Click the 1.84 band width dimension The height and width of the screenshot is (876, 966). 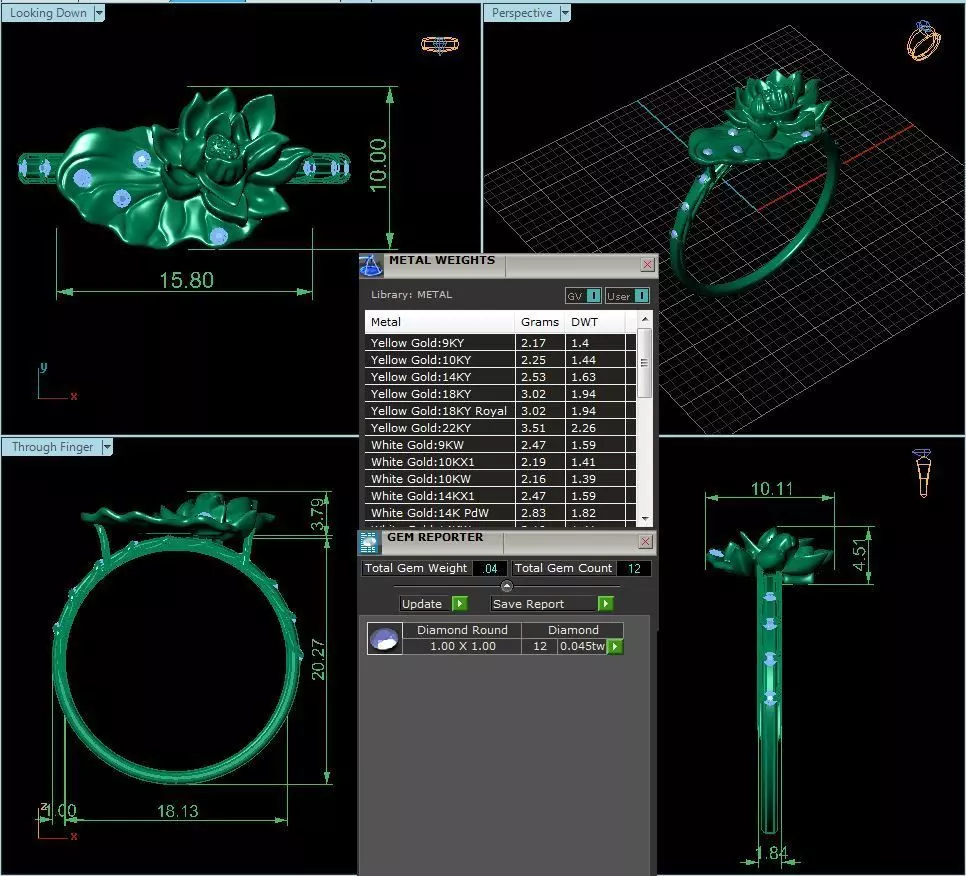772,853
